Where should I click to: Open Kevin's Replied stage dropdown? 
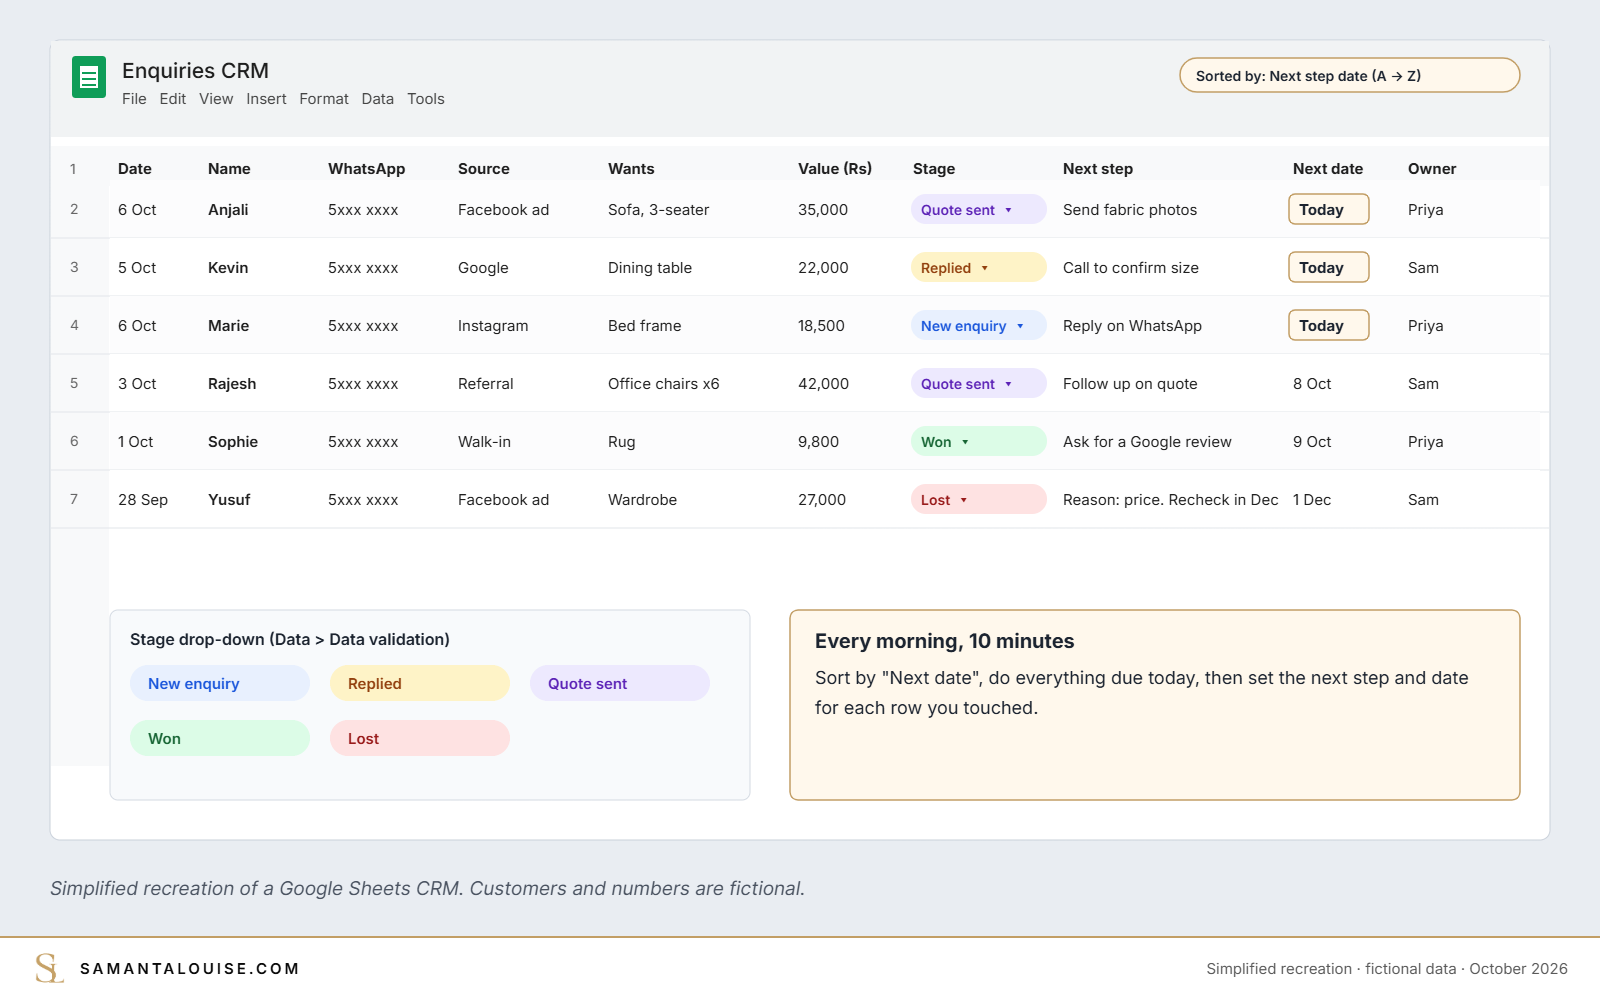978,268
